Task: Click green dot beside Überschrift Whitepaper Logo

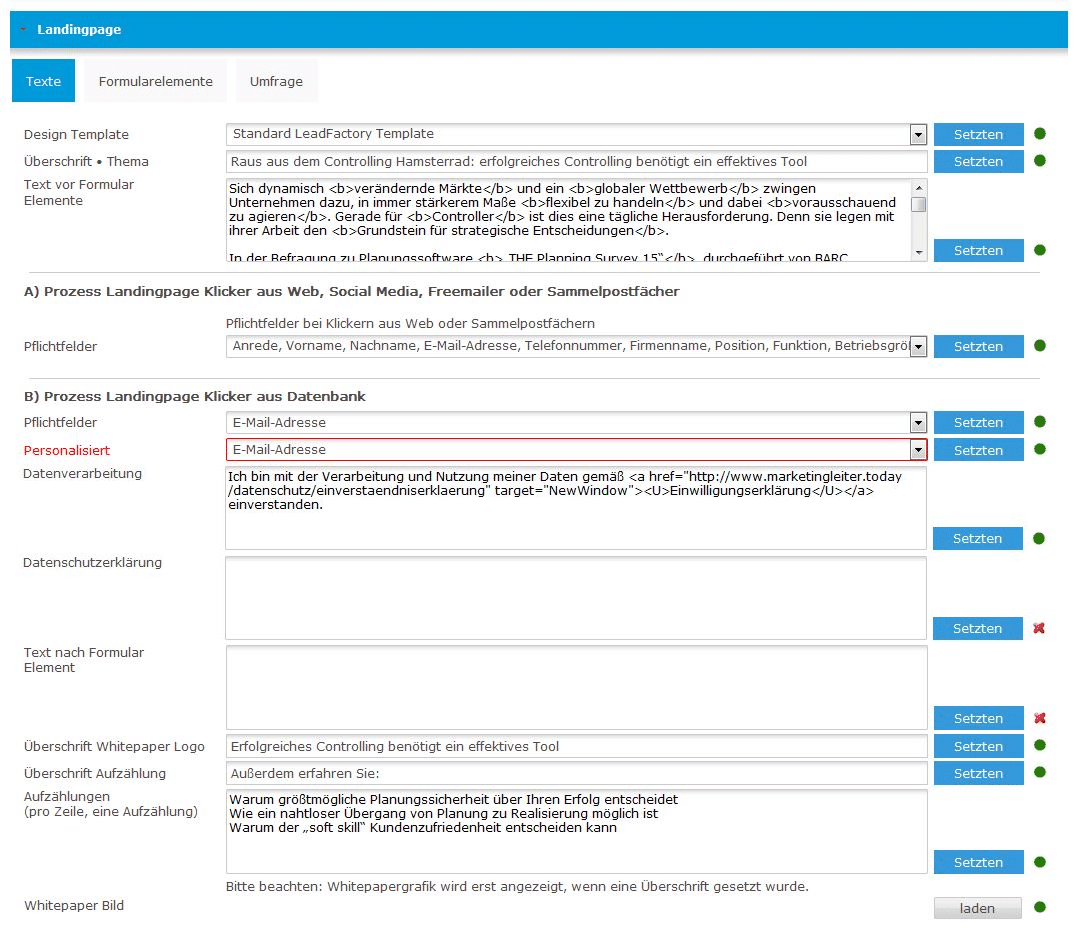Action: [1039, 746]
